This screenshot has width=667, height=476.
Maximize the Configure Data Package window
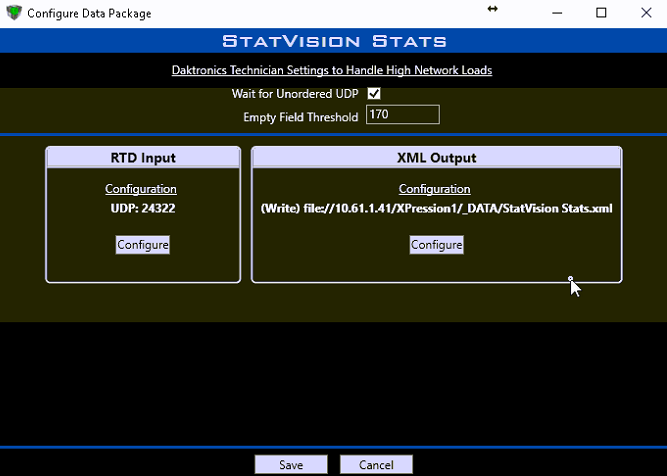pos(601,13)
